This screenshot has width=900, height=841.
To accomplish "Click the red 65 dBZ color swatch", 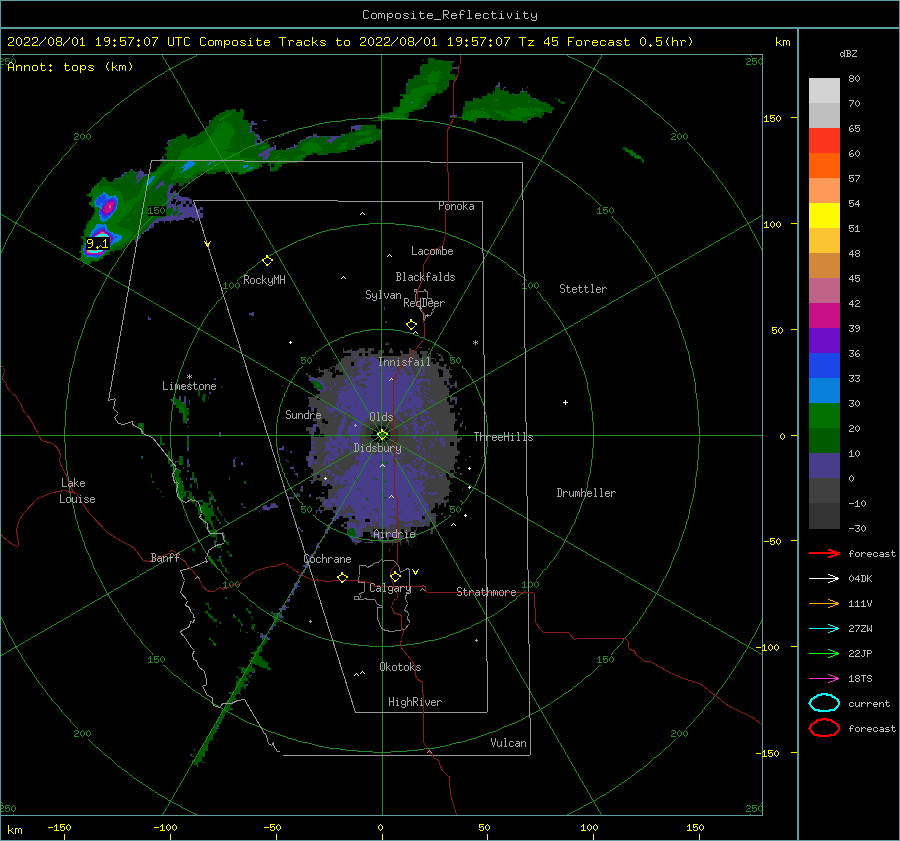I will click(824, 141).
